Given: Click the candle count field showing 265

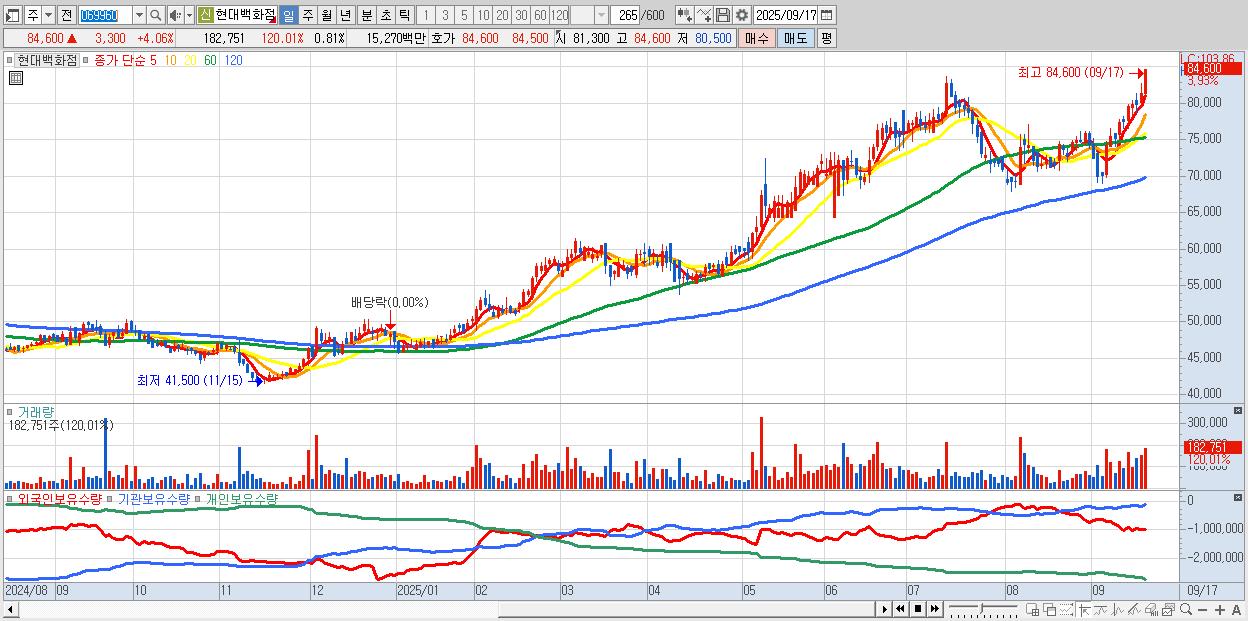Looking at the screenshot, I should 626,15.
